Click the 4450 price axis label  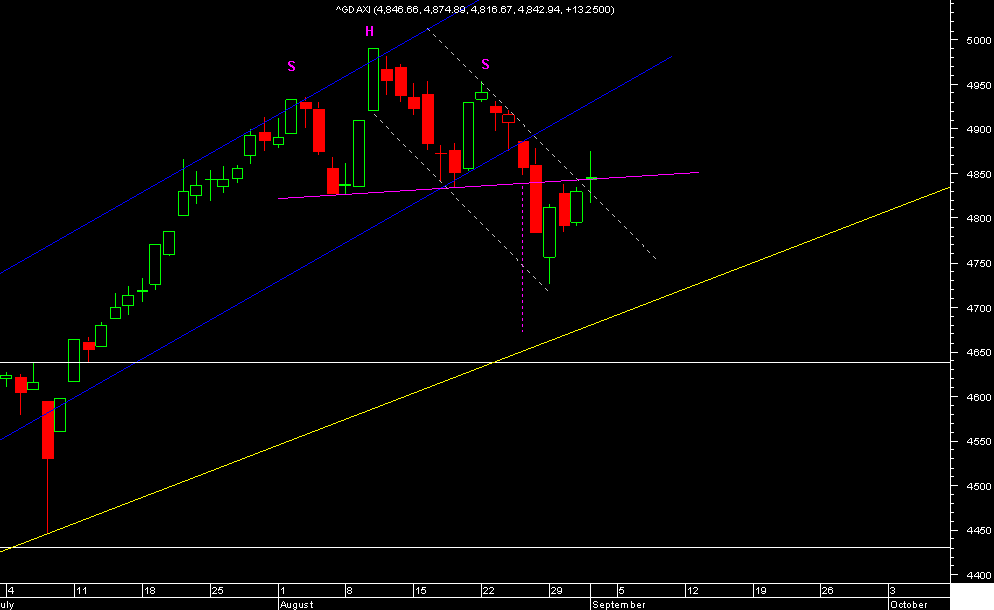979,531
